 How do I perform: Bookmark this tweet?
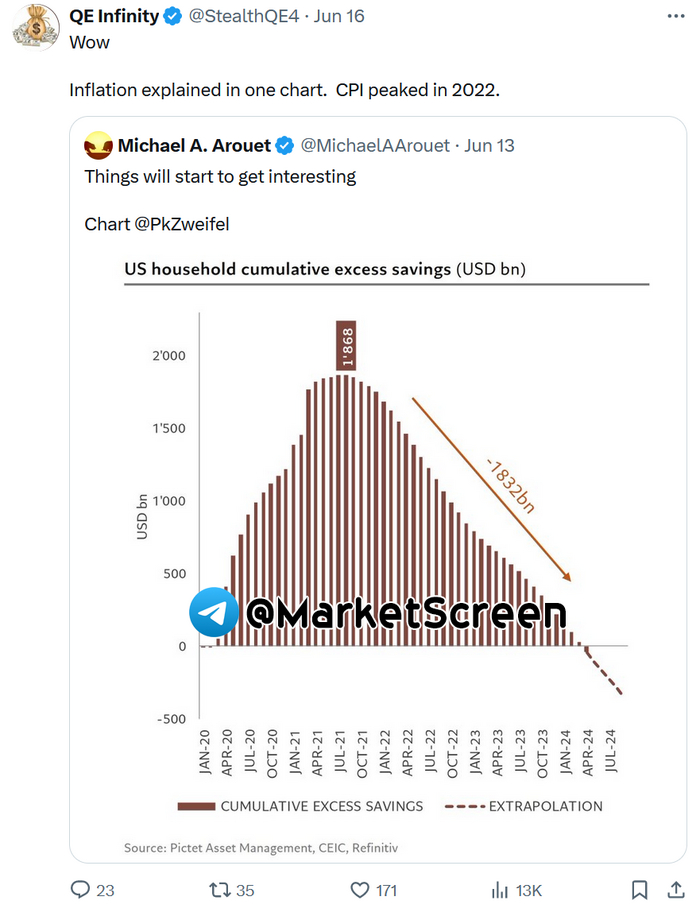[x=640, y=889]
